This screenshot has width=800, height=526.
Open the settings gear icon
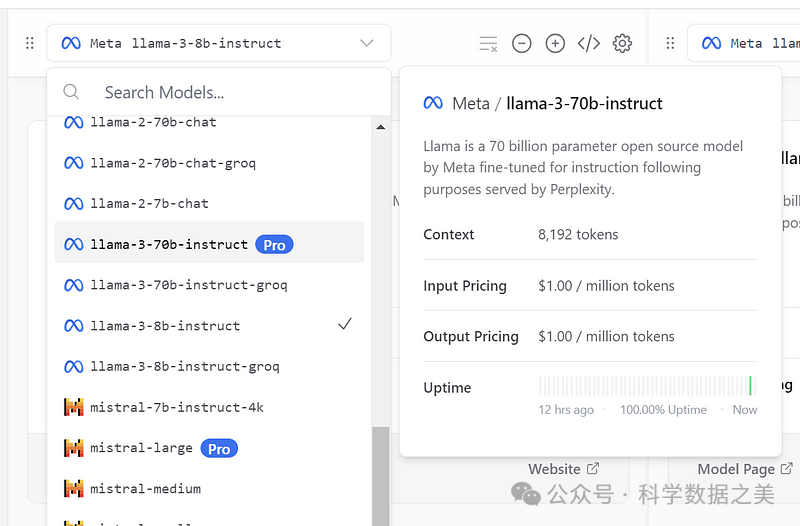(x=622, y=43)
